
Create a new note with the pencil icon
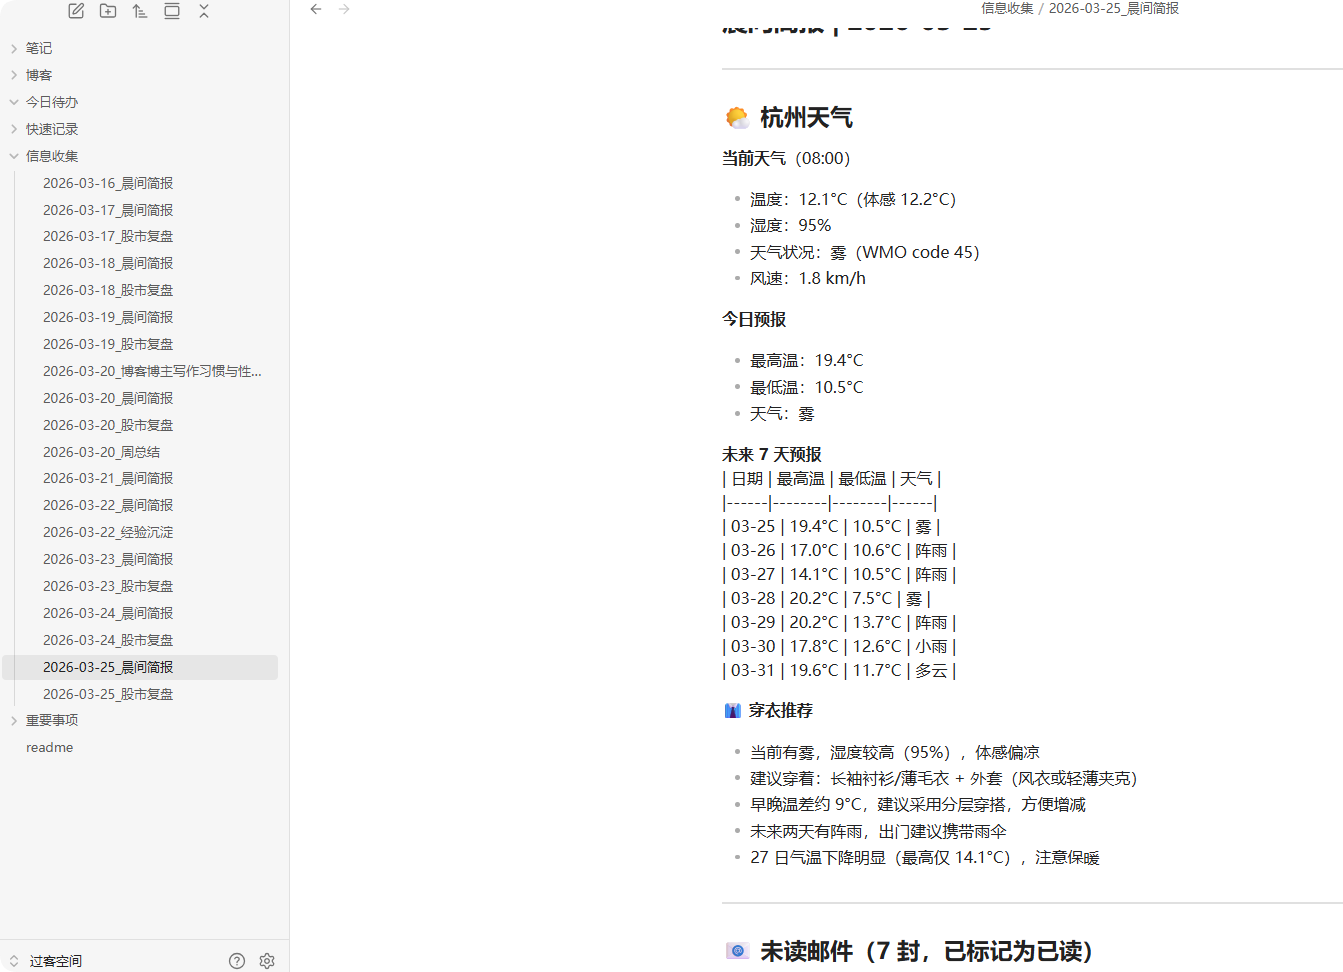(76, 11)
